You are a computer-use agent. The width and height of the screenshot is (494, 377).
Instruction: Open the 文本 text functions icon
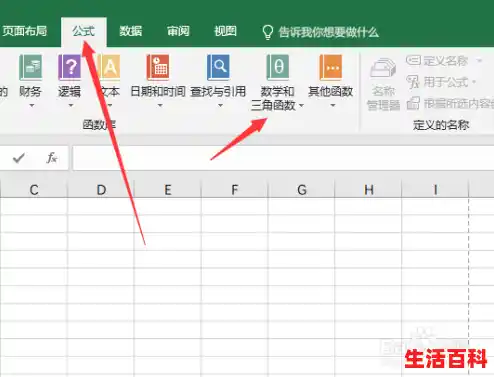[109, 68]
